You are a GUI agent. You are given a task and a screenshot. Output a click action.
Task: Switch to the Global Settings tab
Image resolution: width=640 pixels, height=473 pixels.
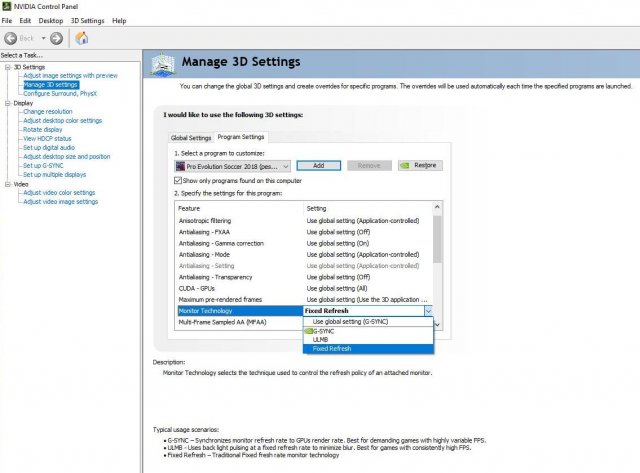[x=191, y=137]
